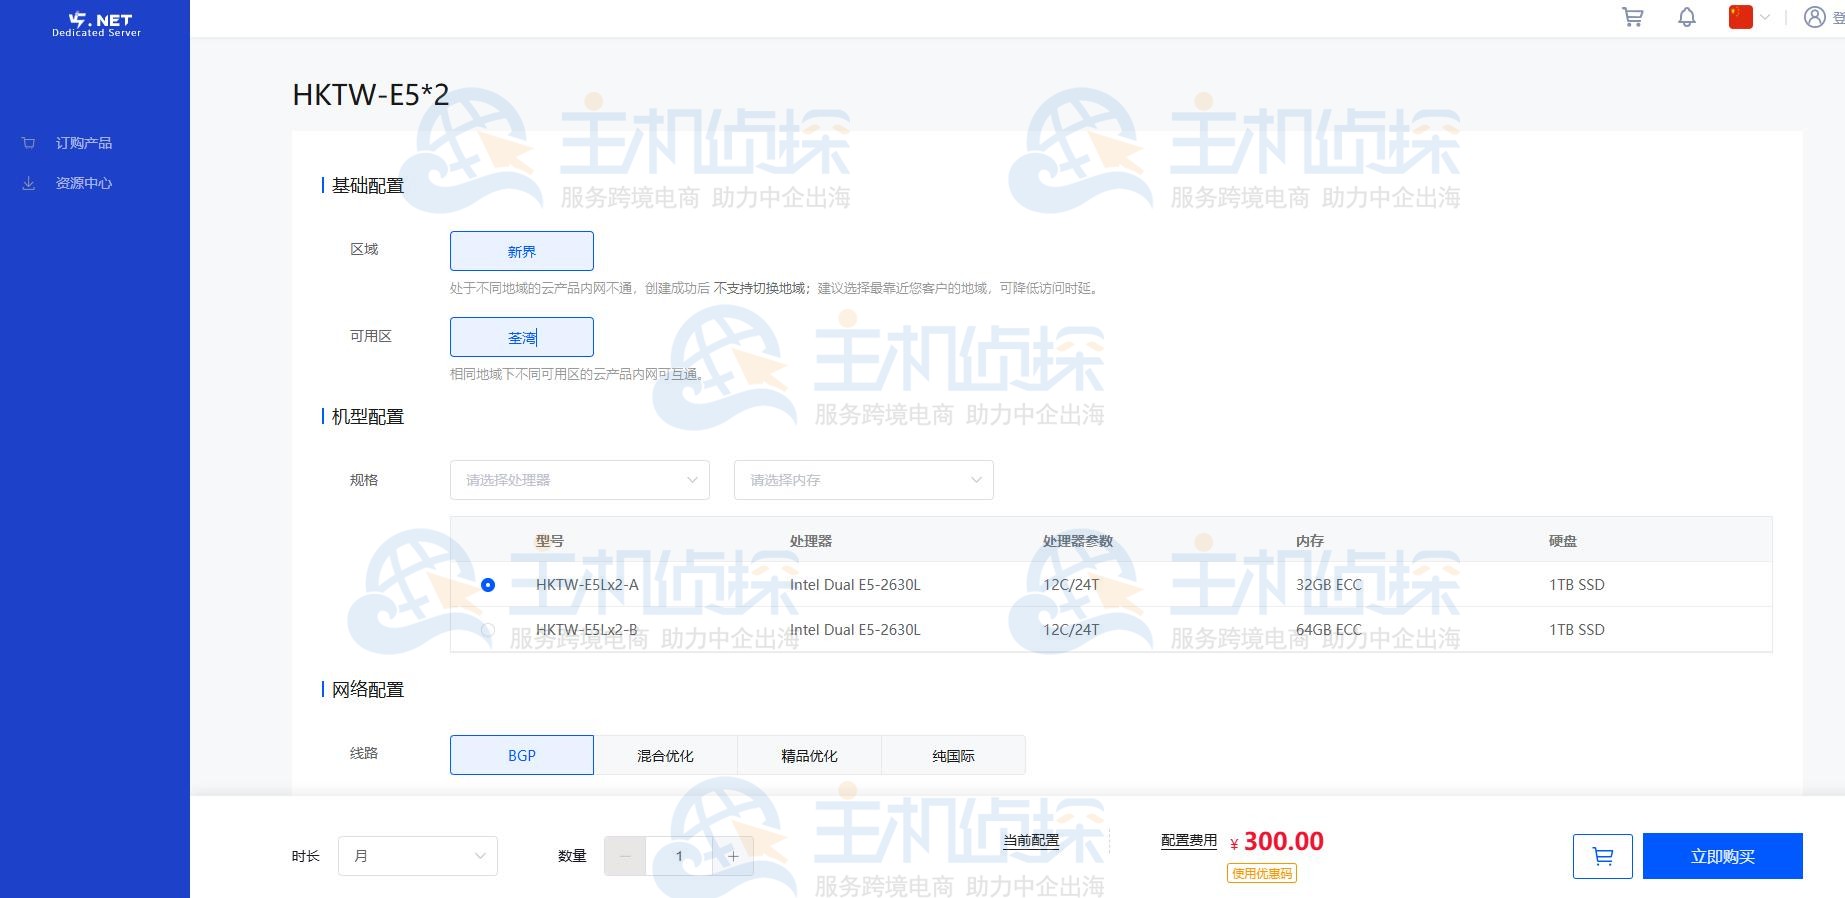
Task: Click the China flag language icon
Action: pyautogui.click(x=1741, y=17)
